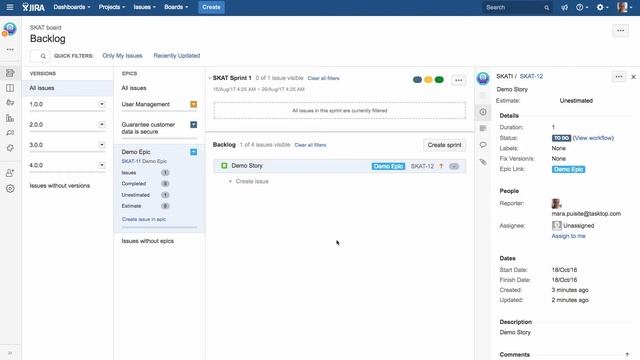This screenshot has width=640, height=360.
Task: Open the sidebar ellipsis menu
Action: tap(10, 49)
